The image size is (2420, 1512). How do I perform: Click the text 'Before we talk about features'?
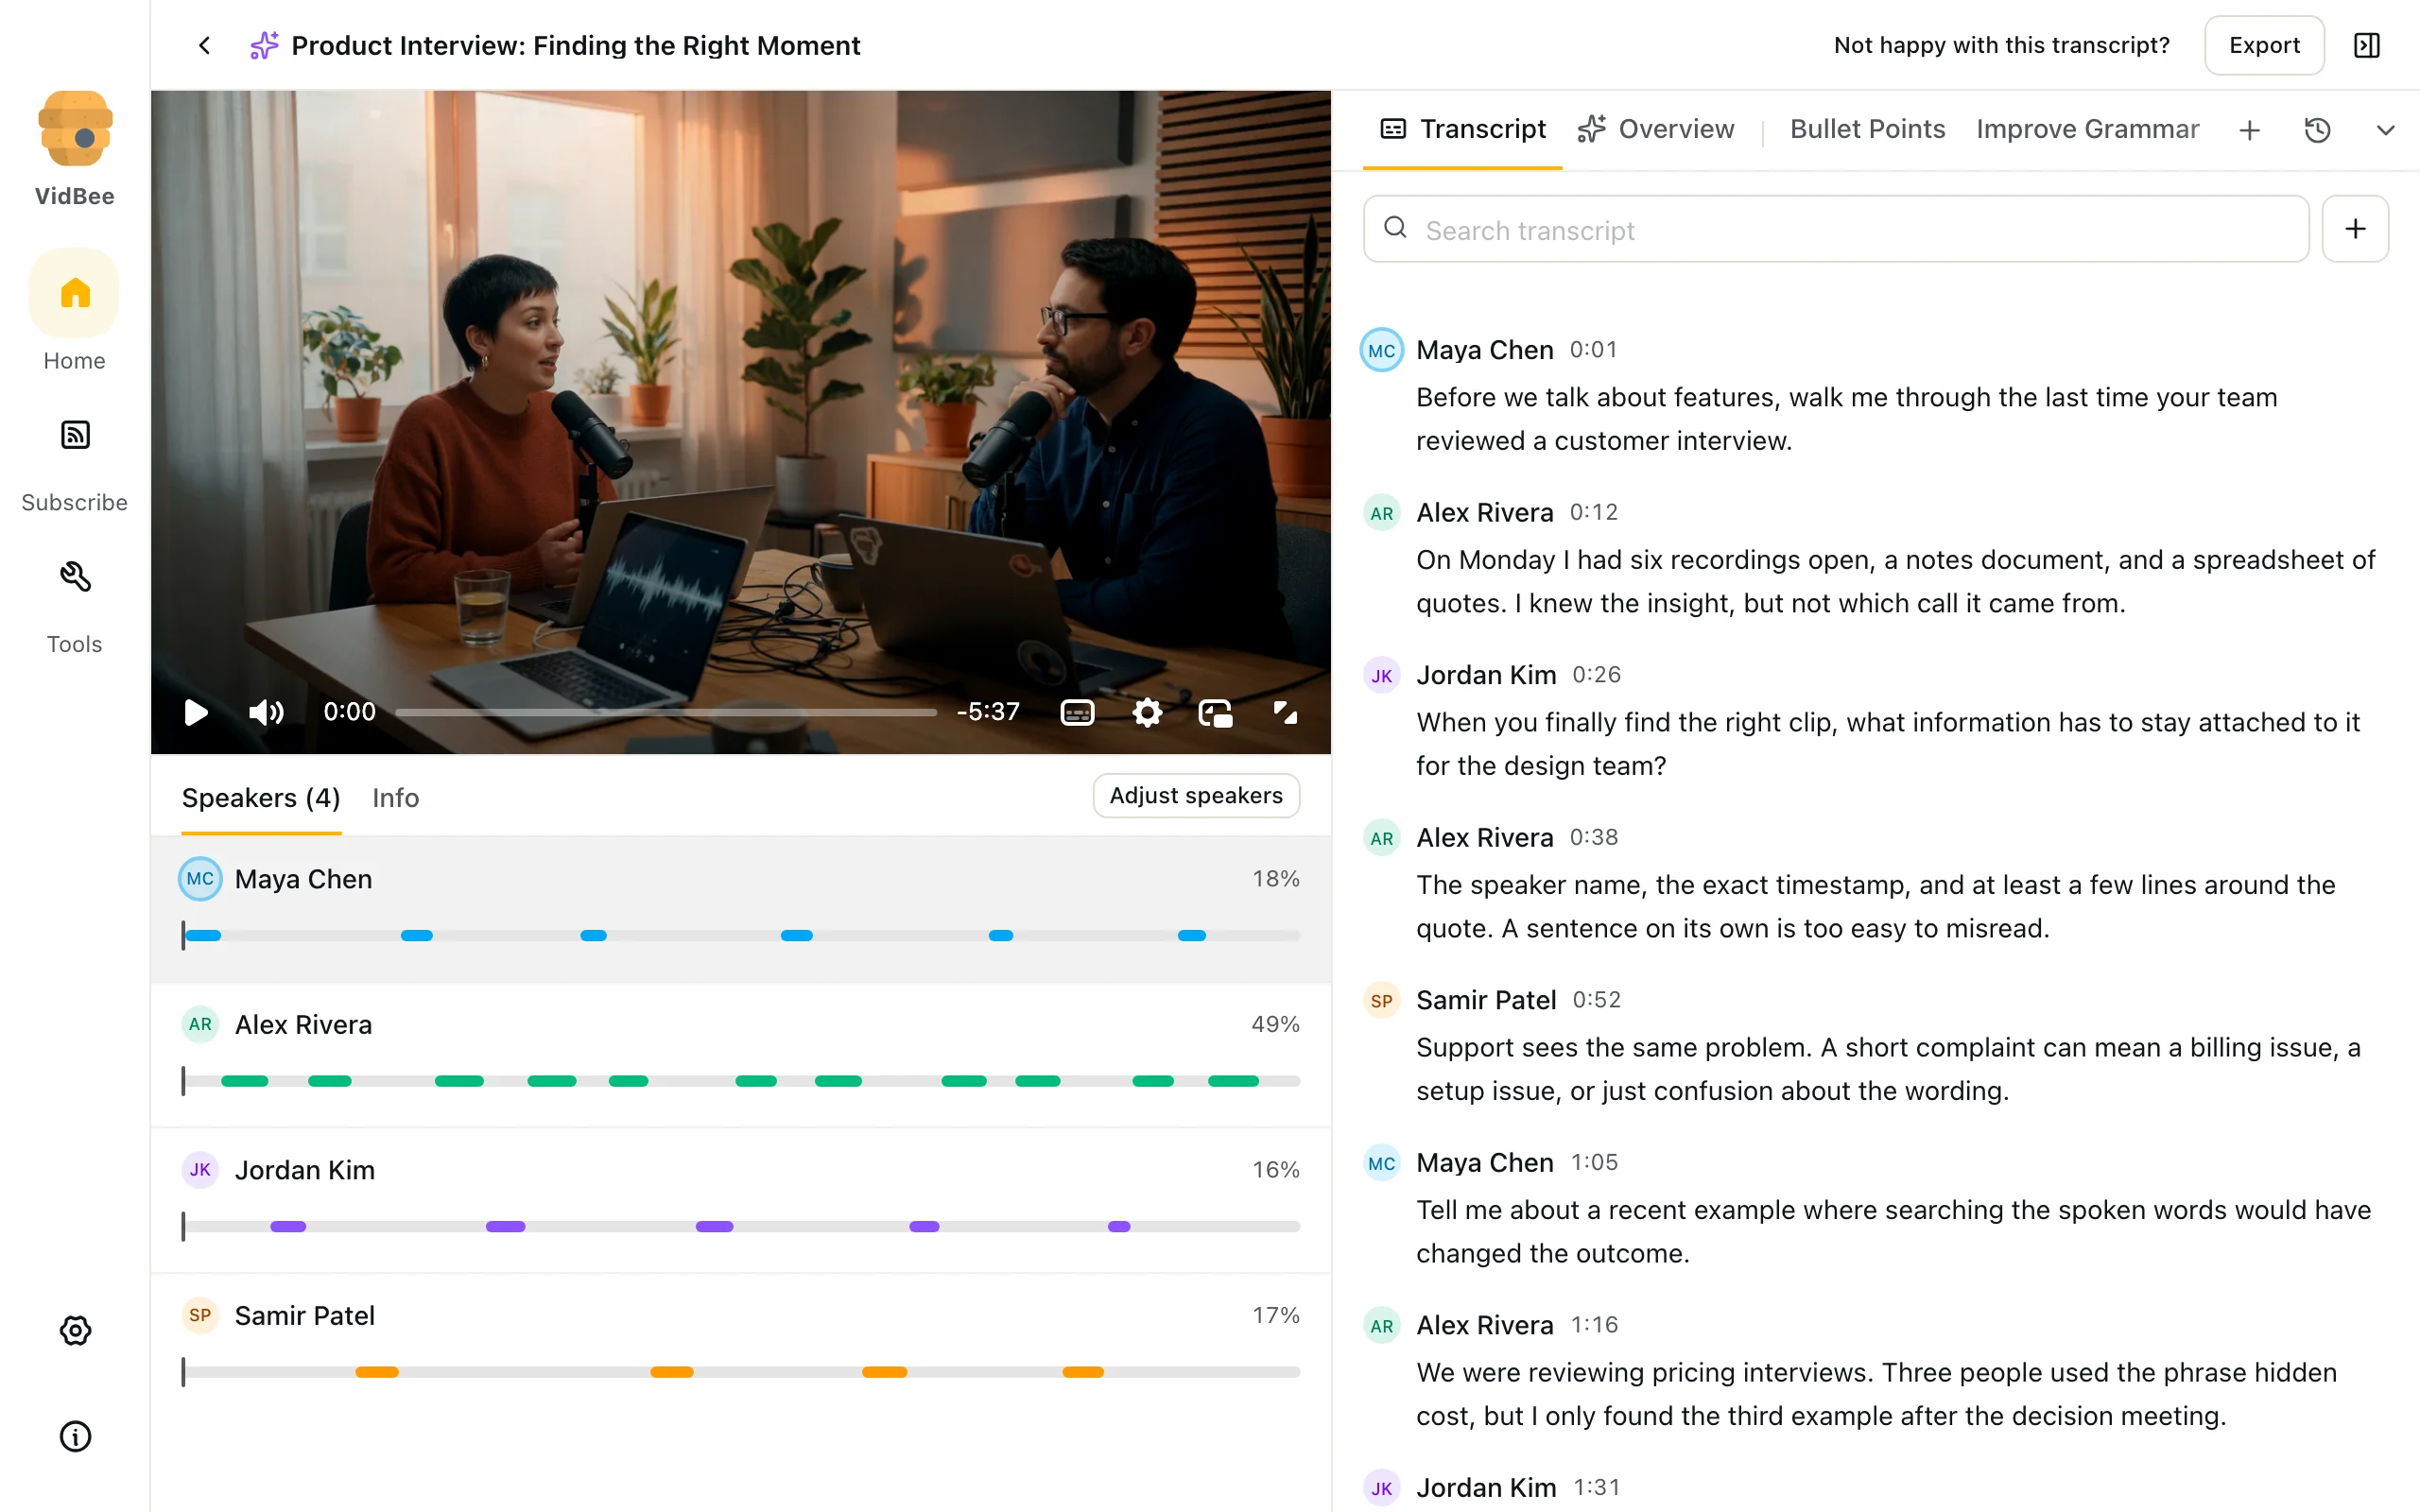(x=1596, y=397)
